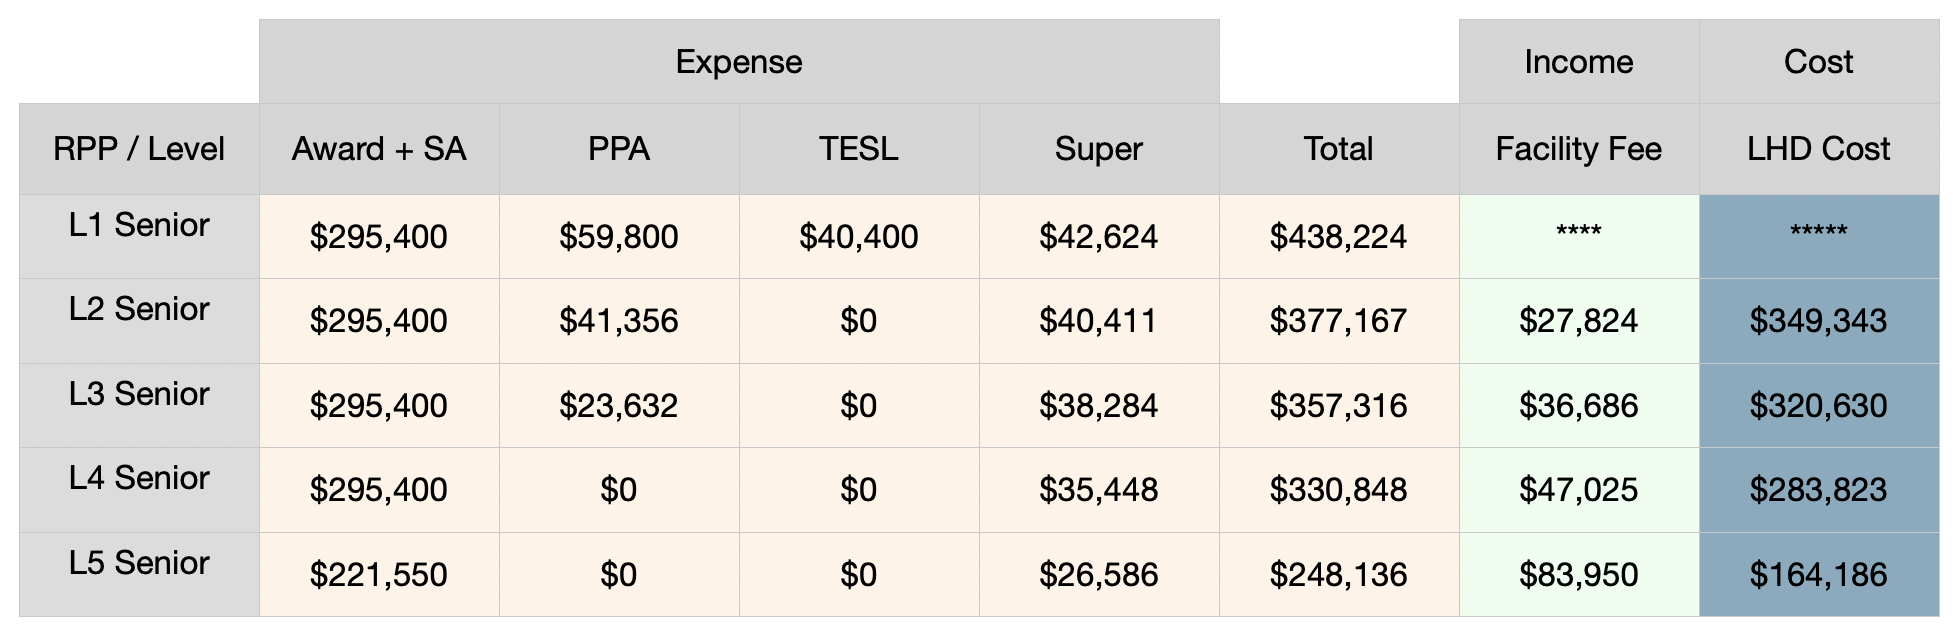Select the masked L1 Senior Facility Fee cell
The image size is (1953, 638).
pos(1578,235)
